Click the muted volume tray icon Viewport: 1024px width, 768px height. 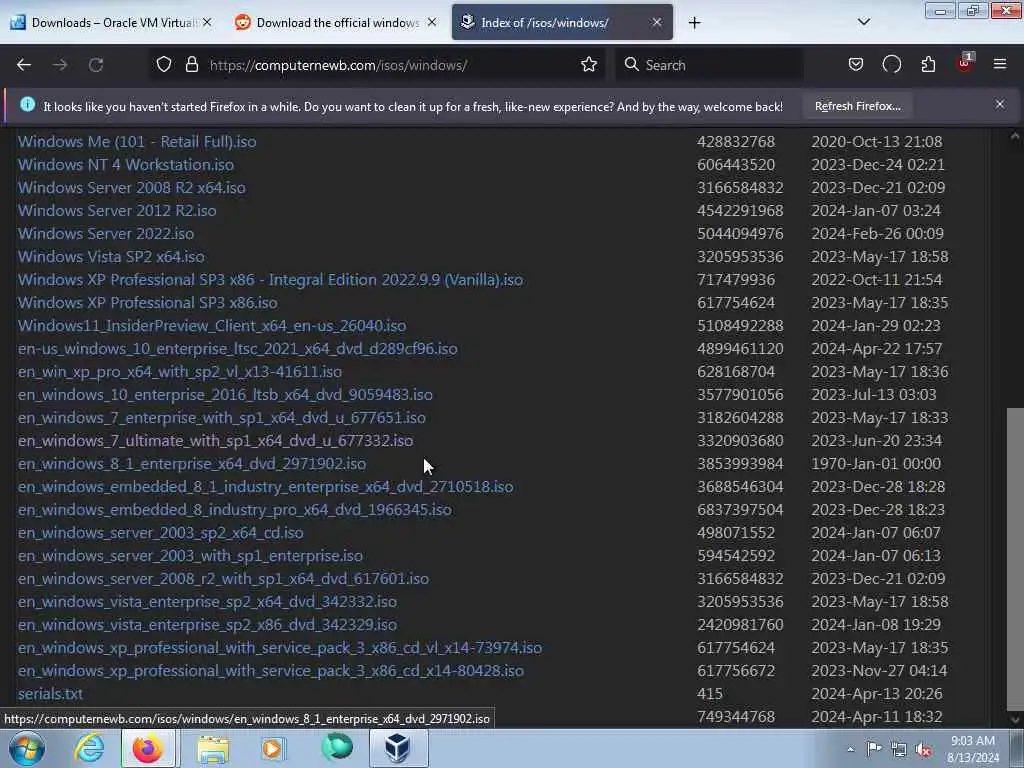coord(923,750)
